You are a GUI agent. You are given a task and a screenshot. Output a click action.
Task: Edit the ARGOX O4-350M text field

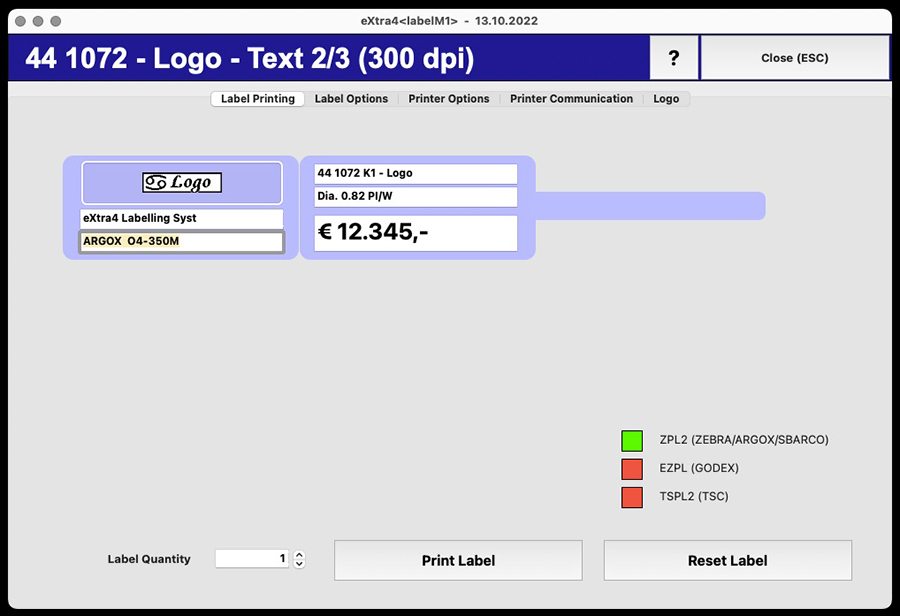pyautogui.click(x=181, y=241)
